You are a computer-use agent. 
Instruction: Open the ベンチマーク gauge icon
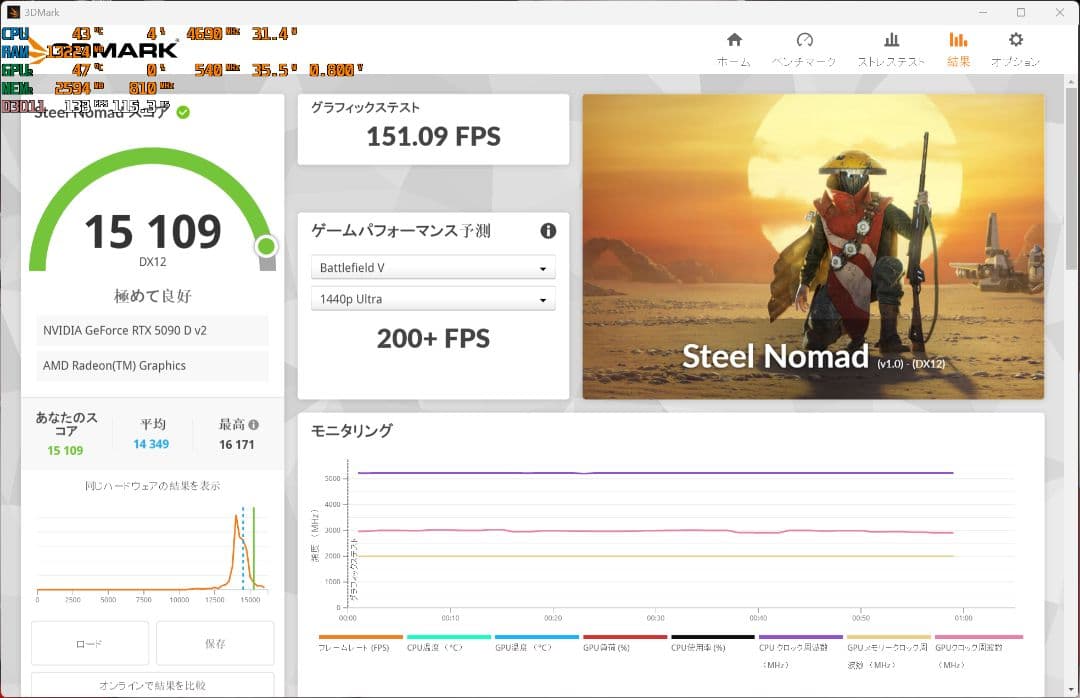[804, 40]
